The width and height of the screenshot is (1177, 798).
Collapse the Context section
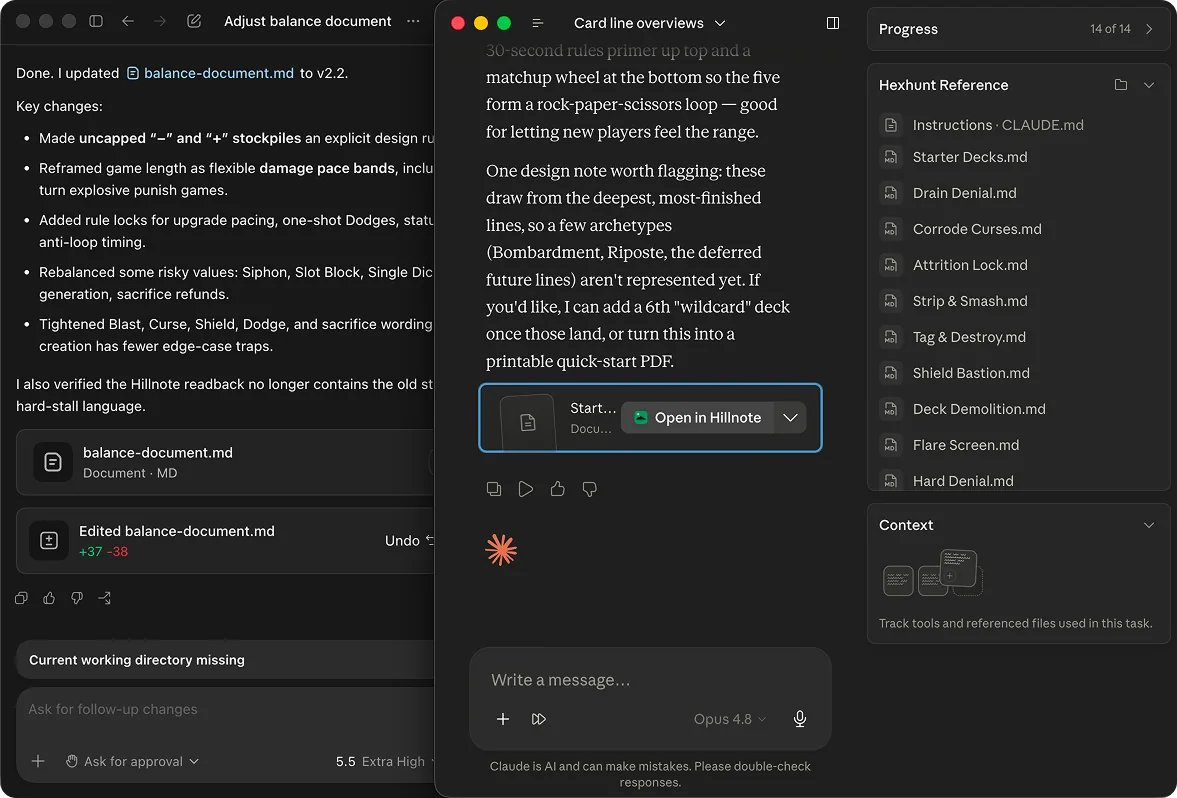point(1149,525)
